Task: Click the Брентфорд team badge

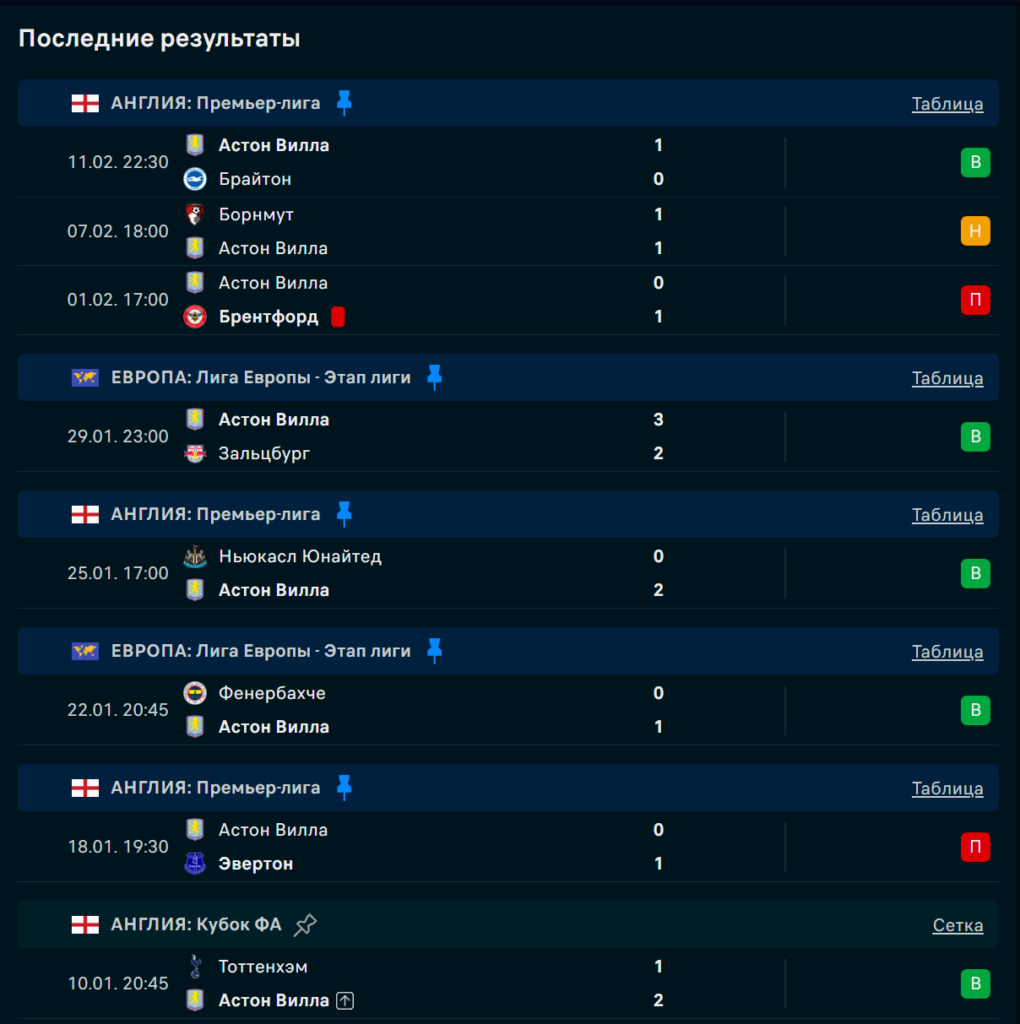Action: coord(195,317)
